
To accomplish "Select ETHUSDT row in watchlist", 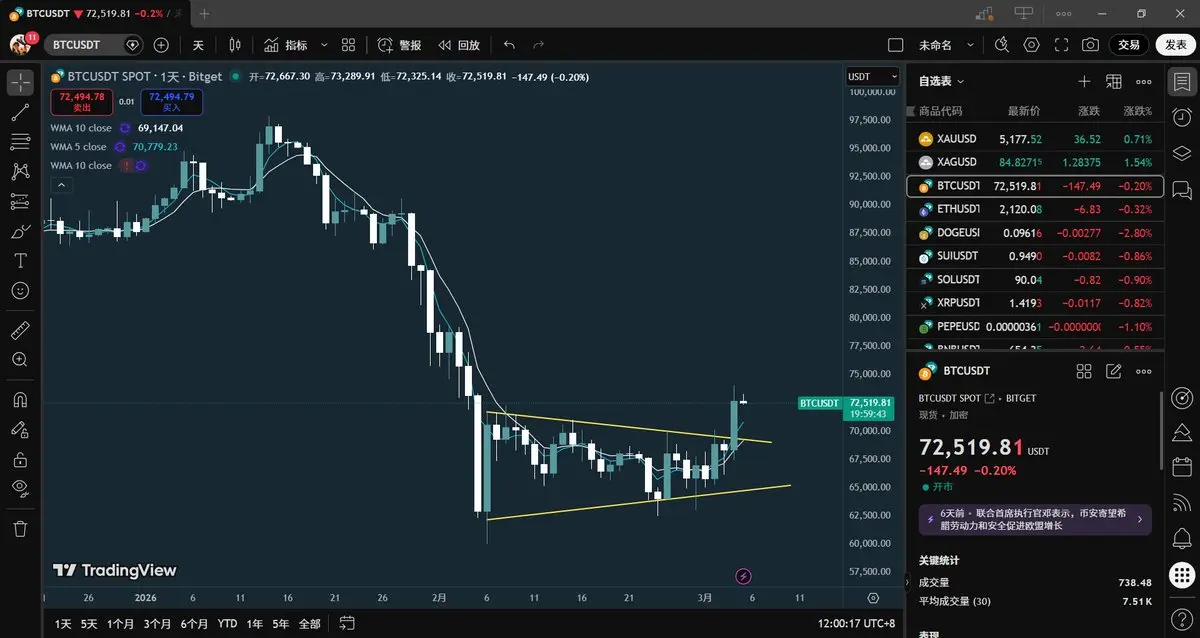I will (x=1035, y=209).
